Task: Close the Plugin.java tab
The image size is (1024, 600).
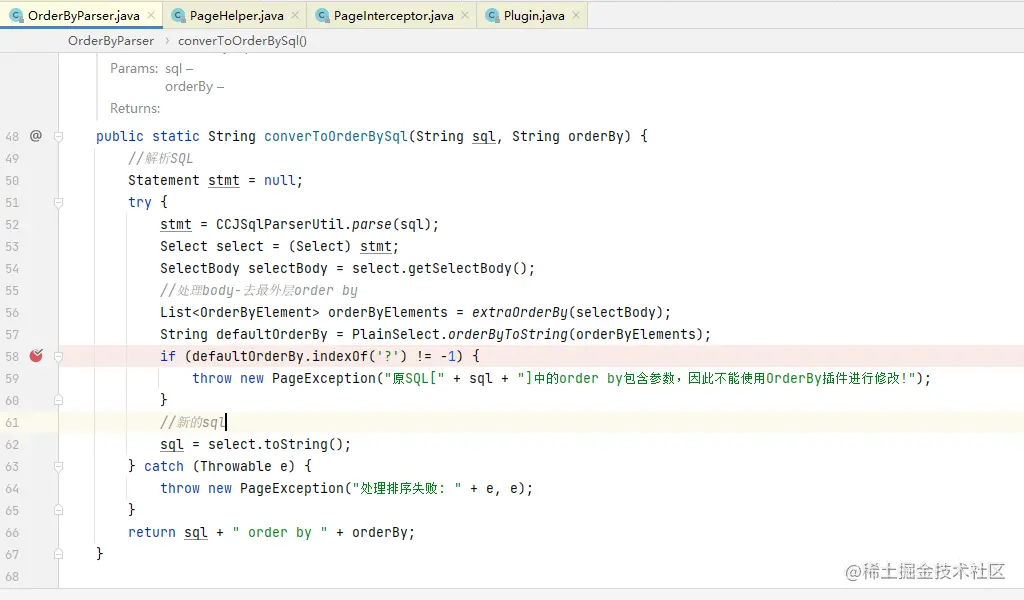Action: [575, 15]
